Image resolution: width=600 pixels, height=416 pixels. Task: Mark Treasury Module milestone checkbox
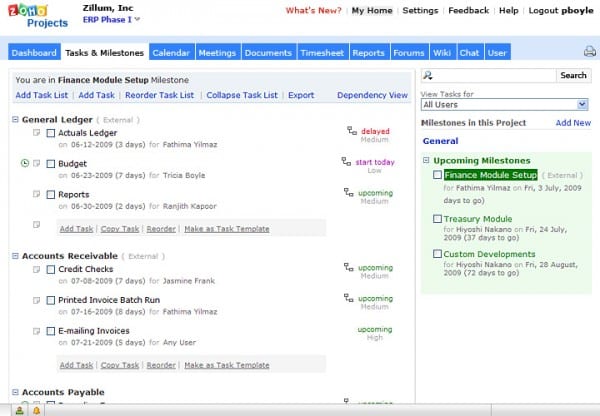click(437, 218)
